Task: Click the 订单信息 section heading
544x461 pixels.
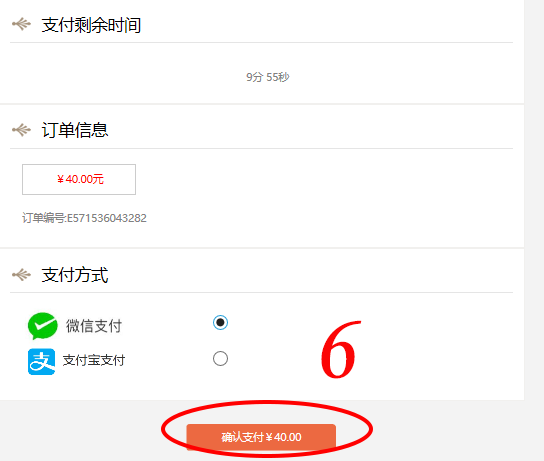Action: pos(75,130)
